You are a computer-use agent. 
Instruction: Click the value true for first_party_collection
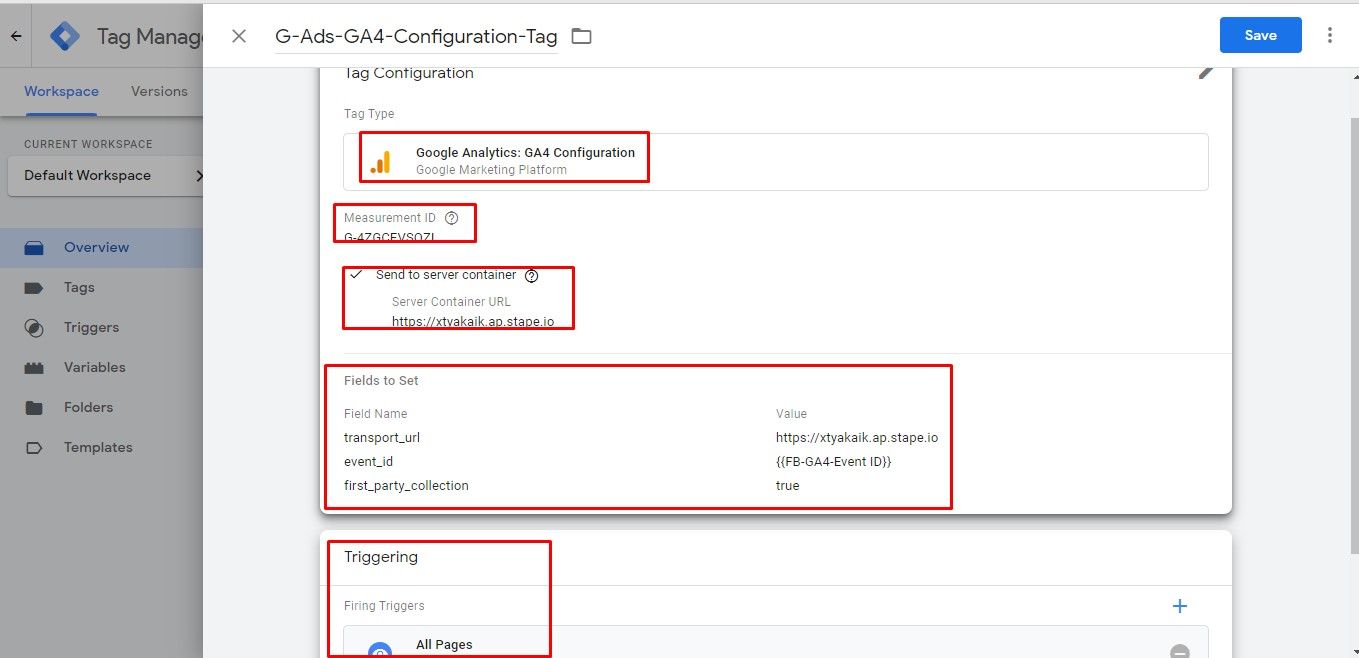tap(788, 485)
